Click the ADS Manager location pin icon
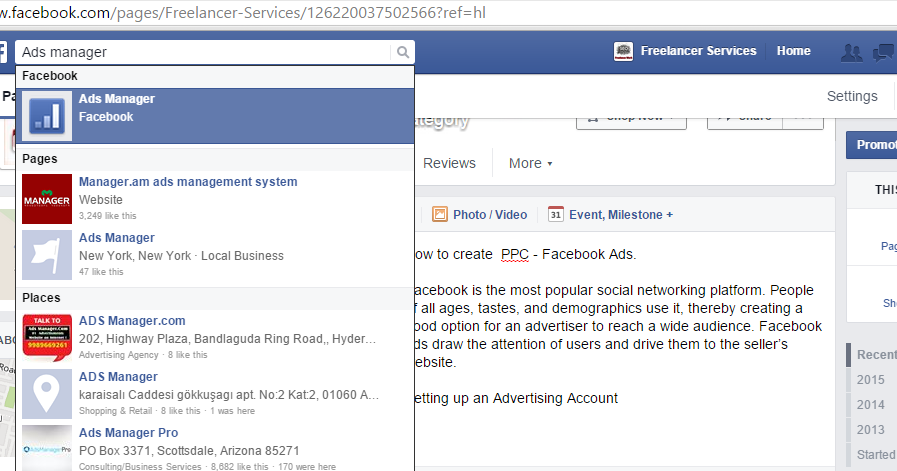897x471 pixels. click(x=47, y=393)
